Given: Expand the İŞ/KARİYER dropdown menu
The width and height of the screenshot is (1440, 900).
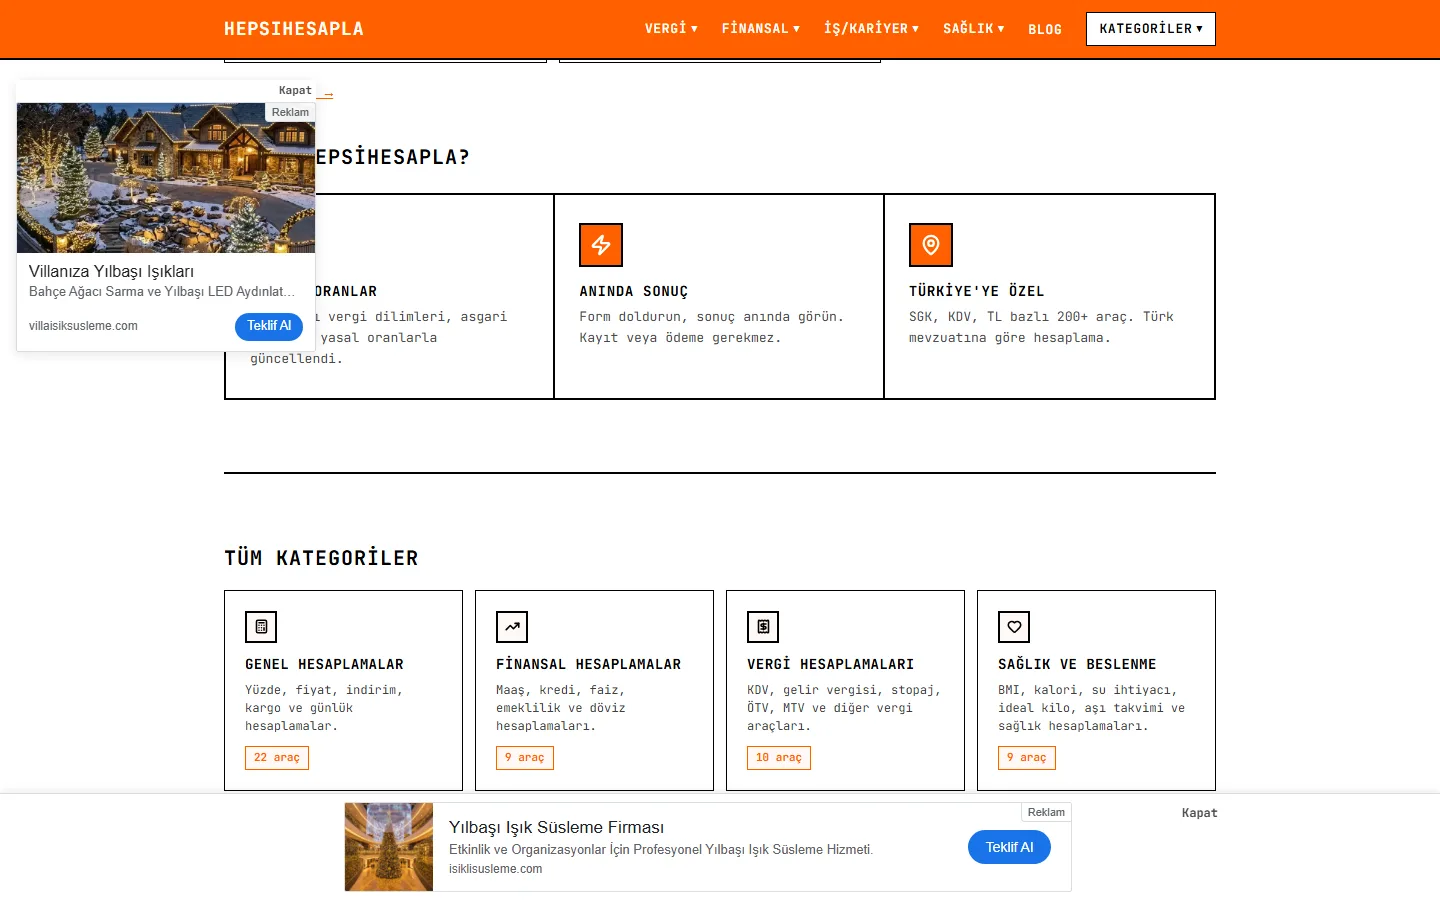Looking at the screenshot, I should pyautogui.click(x=871, y=29).
